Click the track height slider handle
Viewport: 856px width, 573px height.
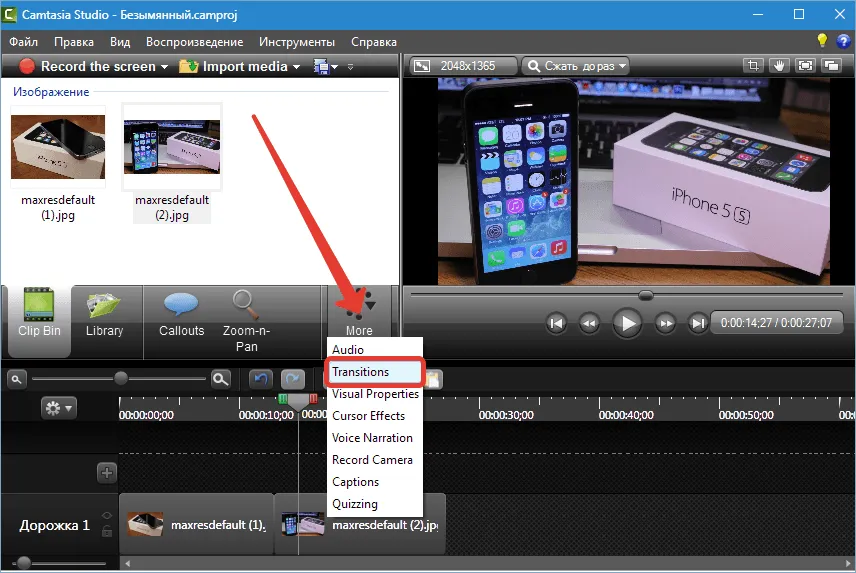pos(23,562)
